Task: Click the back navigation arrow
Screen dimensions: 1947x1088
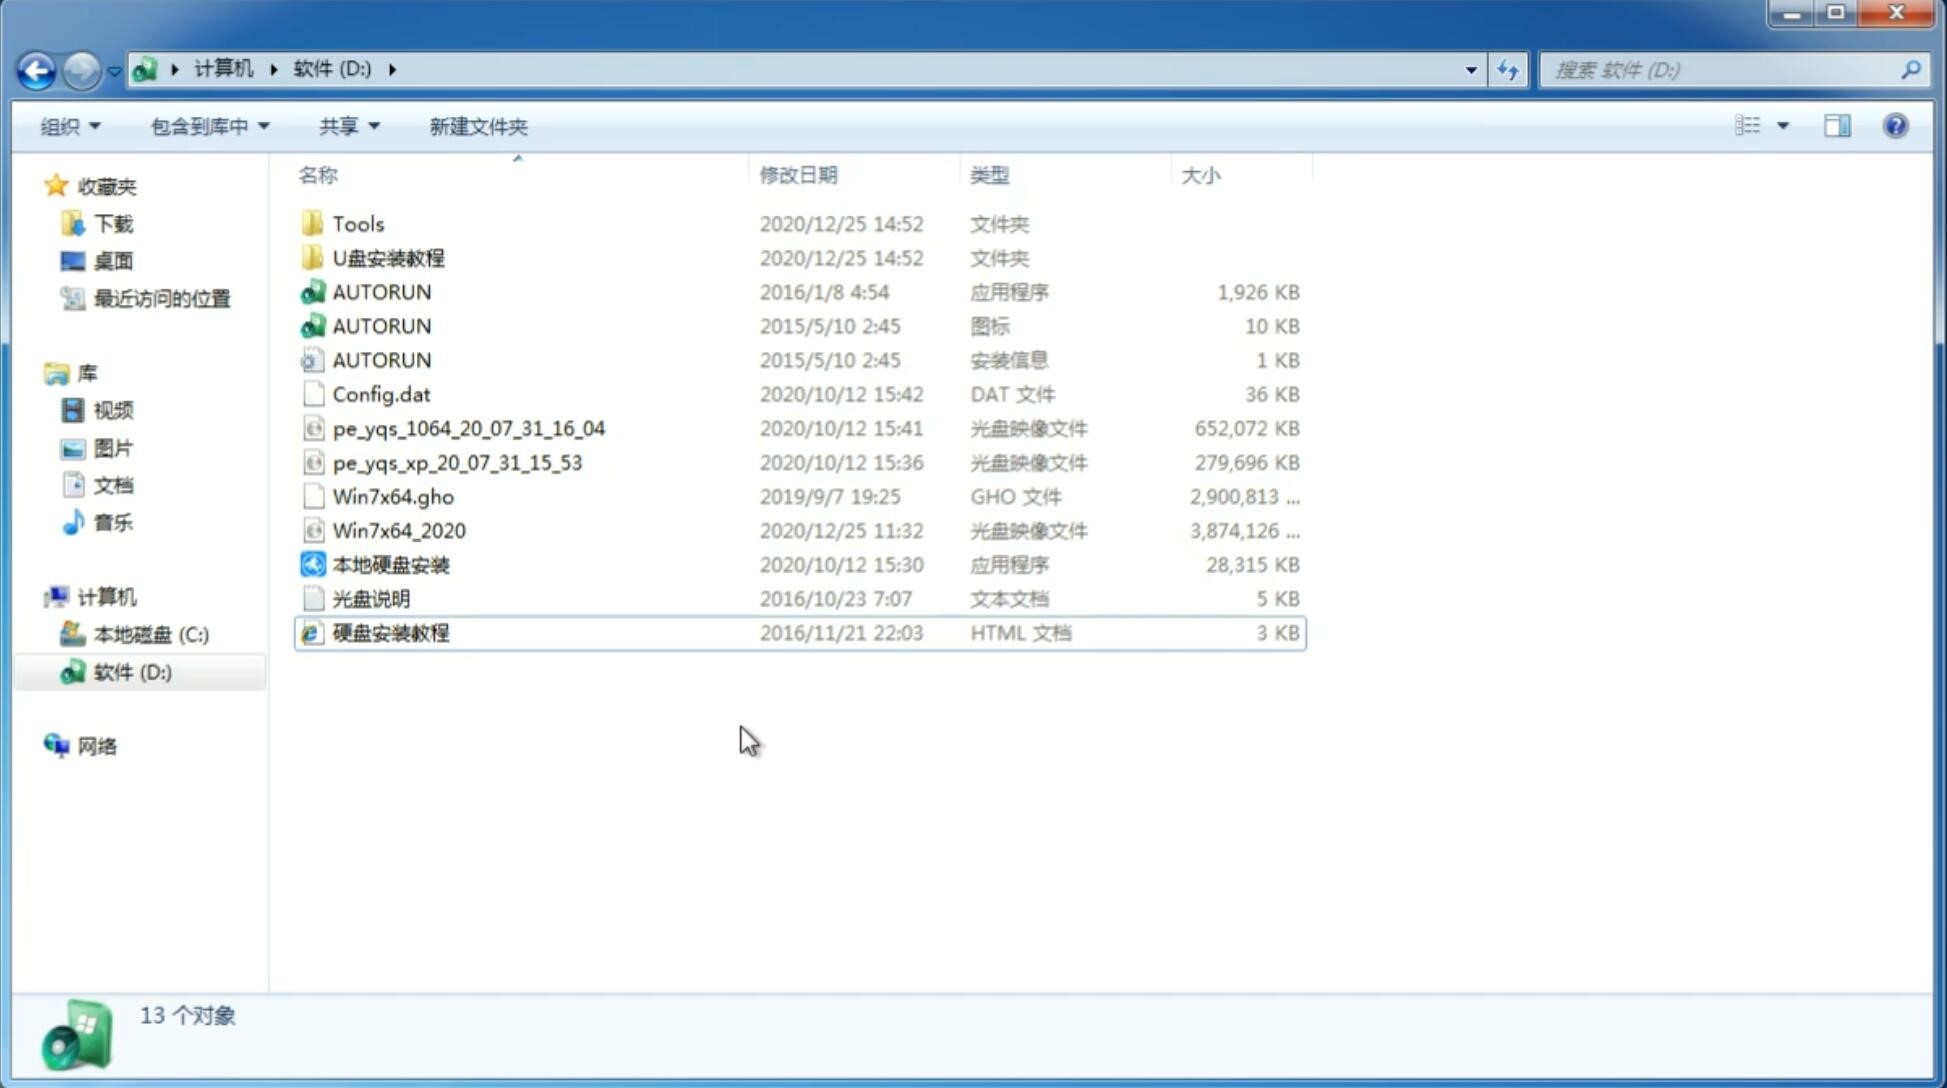Action: (36, 68)
